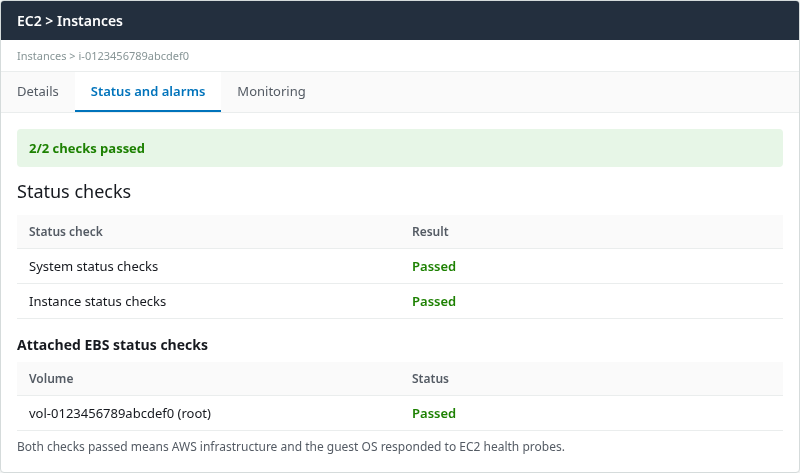This screenshot has height=473, width=800.
Task: Click Passed result for Instance status checks
Action: [x=434, y=302]
